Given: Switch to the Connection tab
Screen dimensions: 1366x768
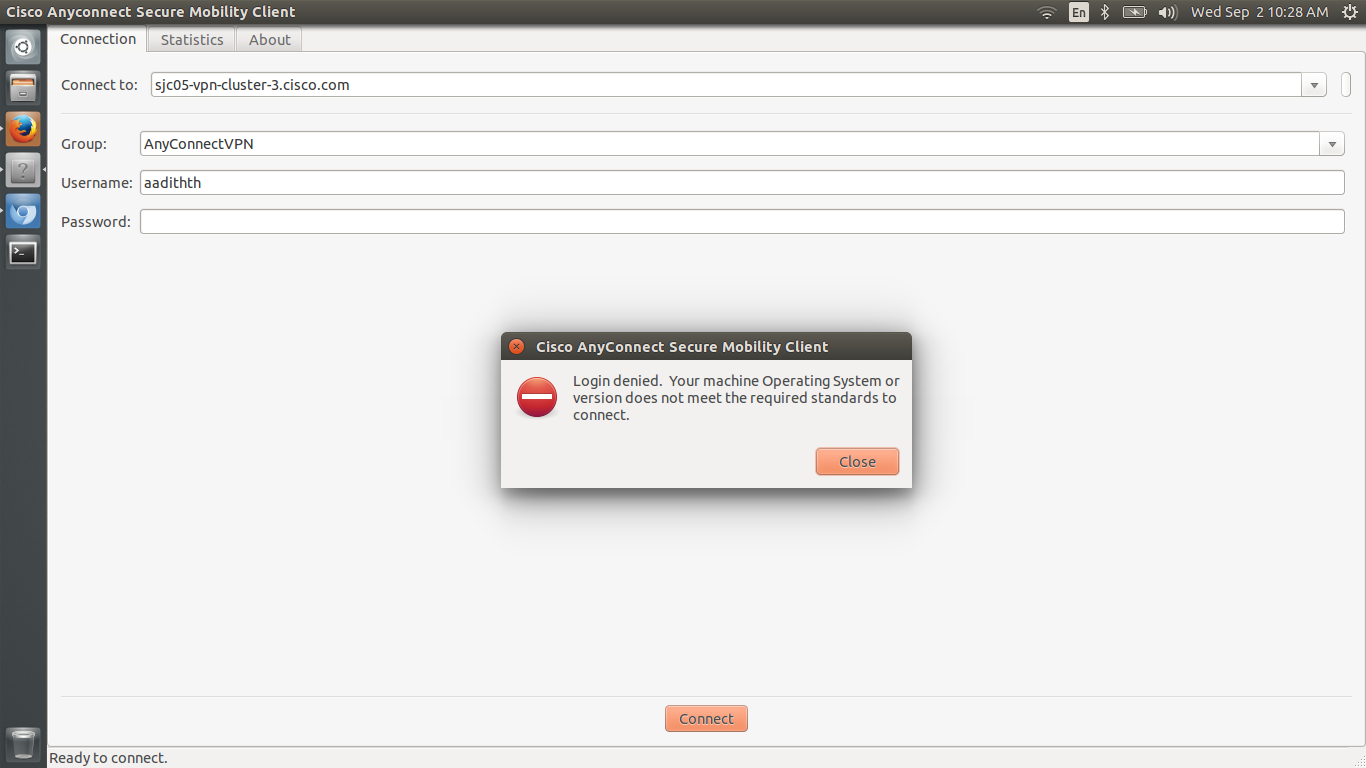Looking at the screenshot, I should coord(98,39).
